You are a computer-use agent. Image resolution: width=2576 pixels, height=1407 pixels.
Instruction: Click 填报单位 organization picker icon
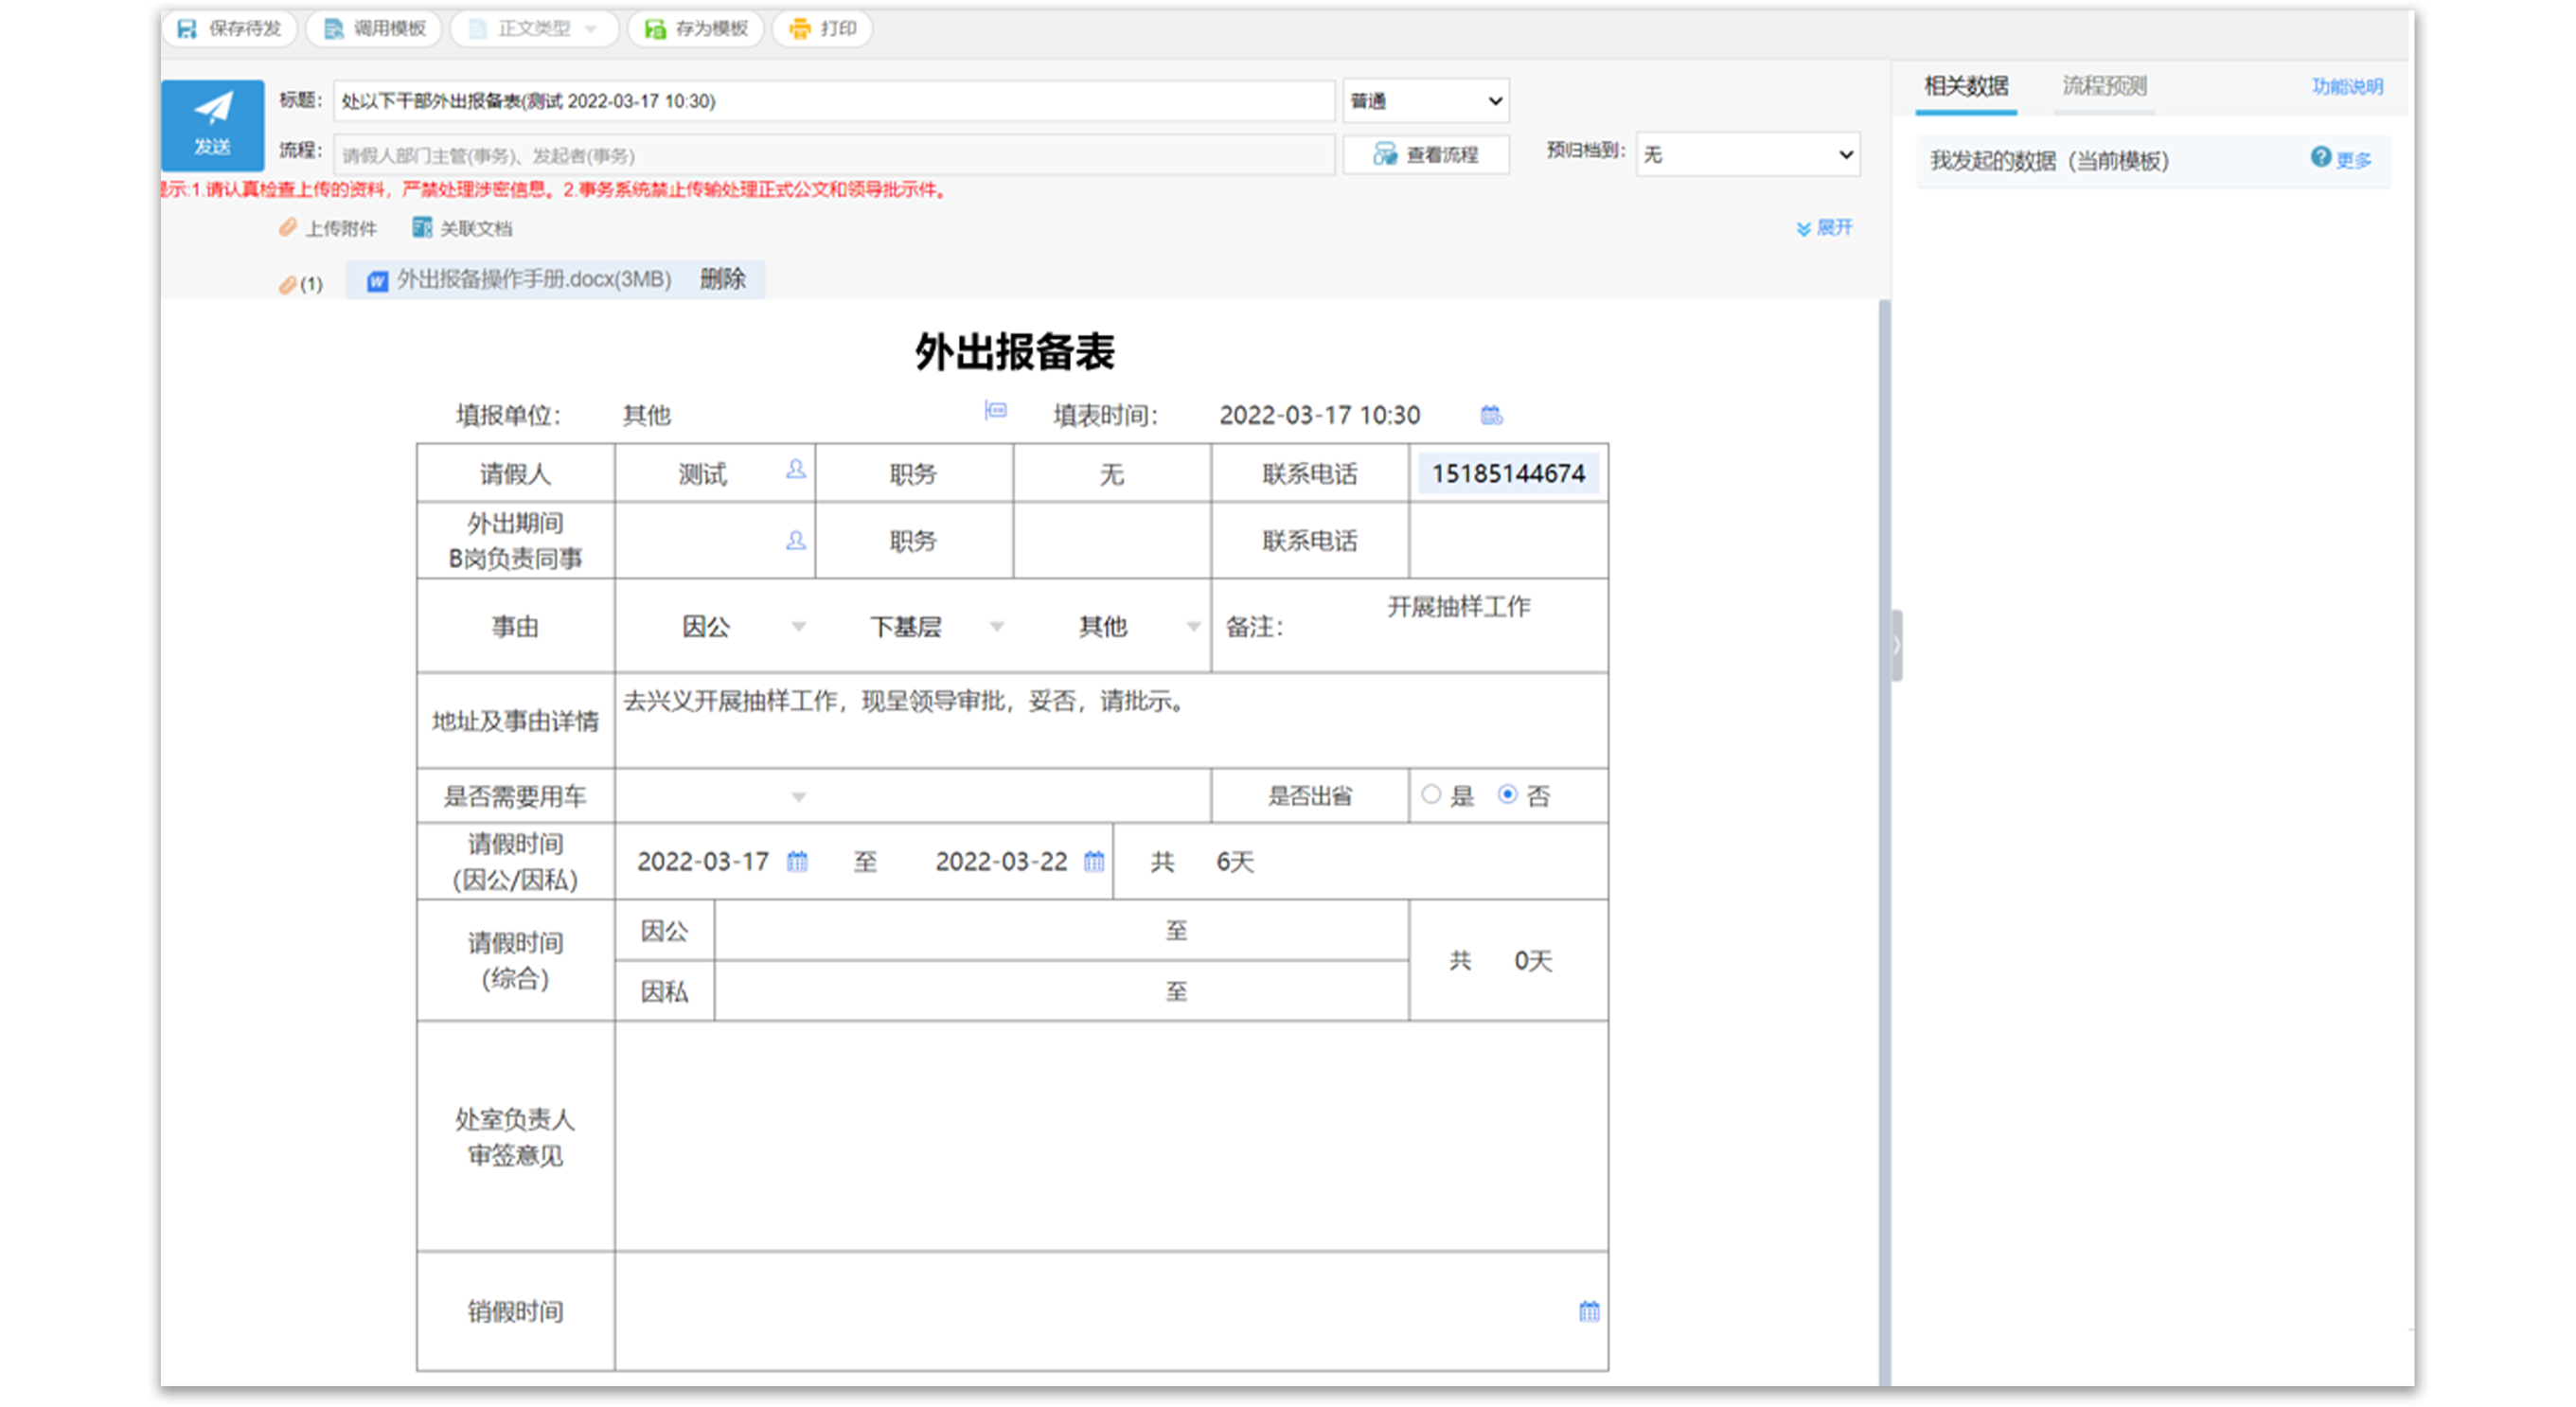click(x=995, y=410)
